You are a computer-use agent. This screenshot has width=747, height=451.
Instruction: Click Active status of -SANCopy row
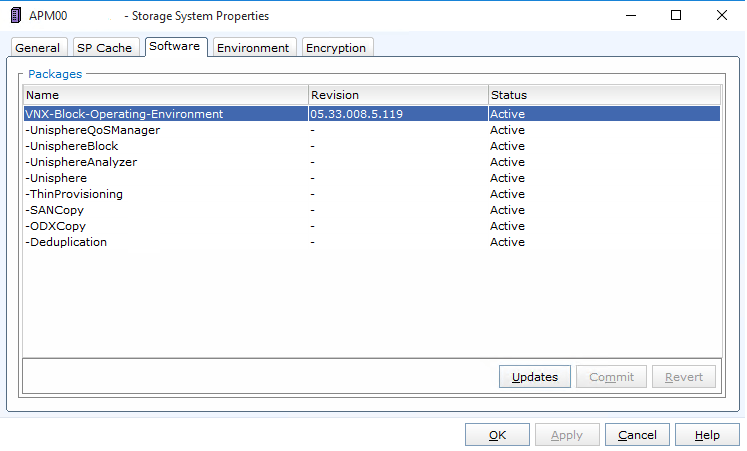pos(507,210)
